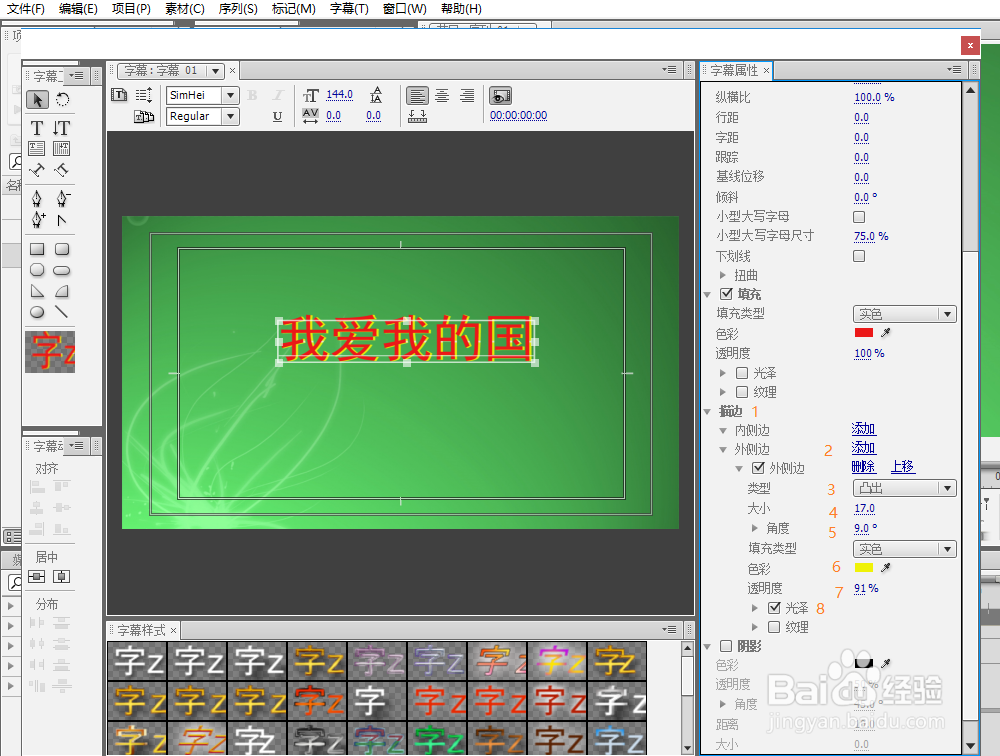Open the 字幕(T) menu
Screen dimensions: 1000x756
[349, 9]
